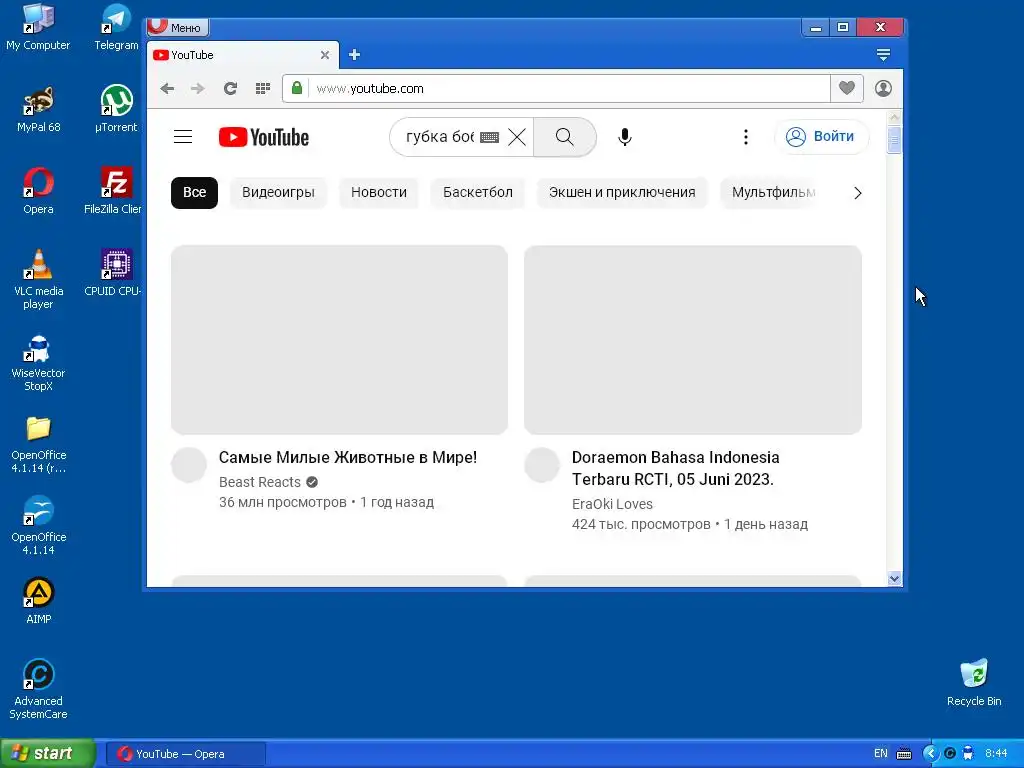Screen dimensions: 1024x768
Task: Focus the www.youtube.com address field
Action: (569, 88)
